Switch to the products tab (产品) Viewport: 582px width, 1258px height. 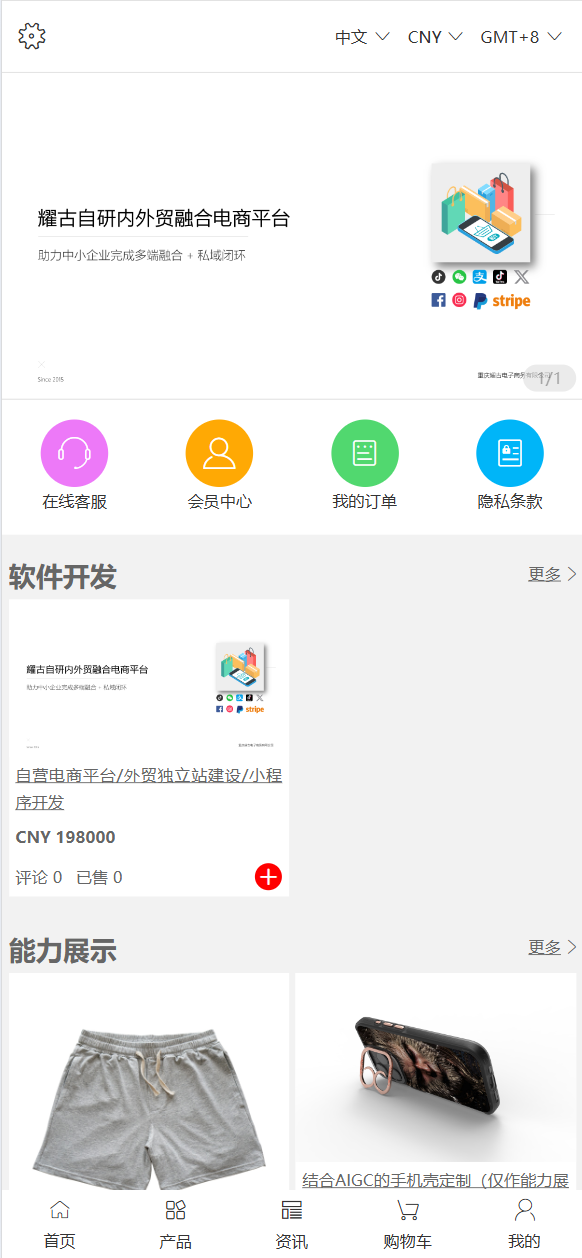175,1225
